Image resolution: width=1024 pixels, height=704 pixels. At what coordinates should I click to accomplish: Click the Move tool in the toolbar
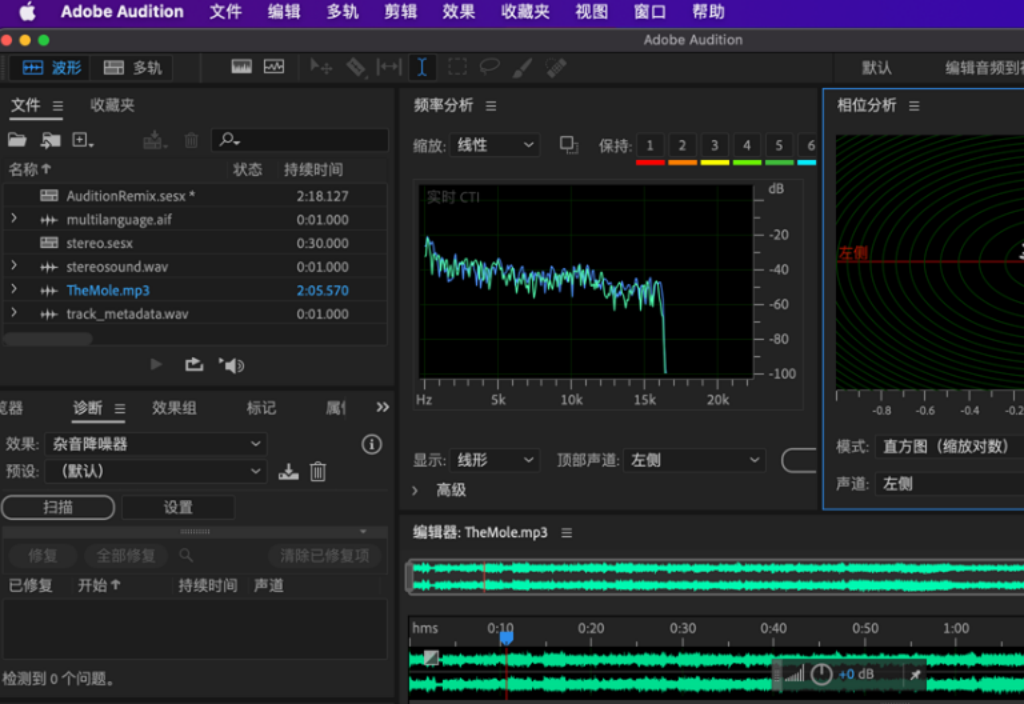point(319,66)
